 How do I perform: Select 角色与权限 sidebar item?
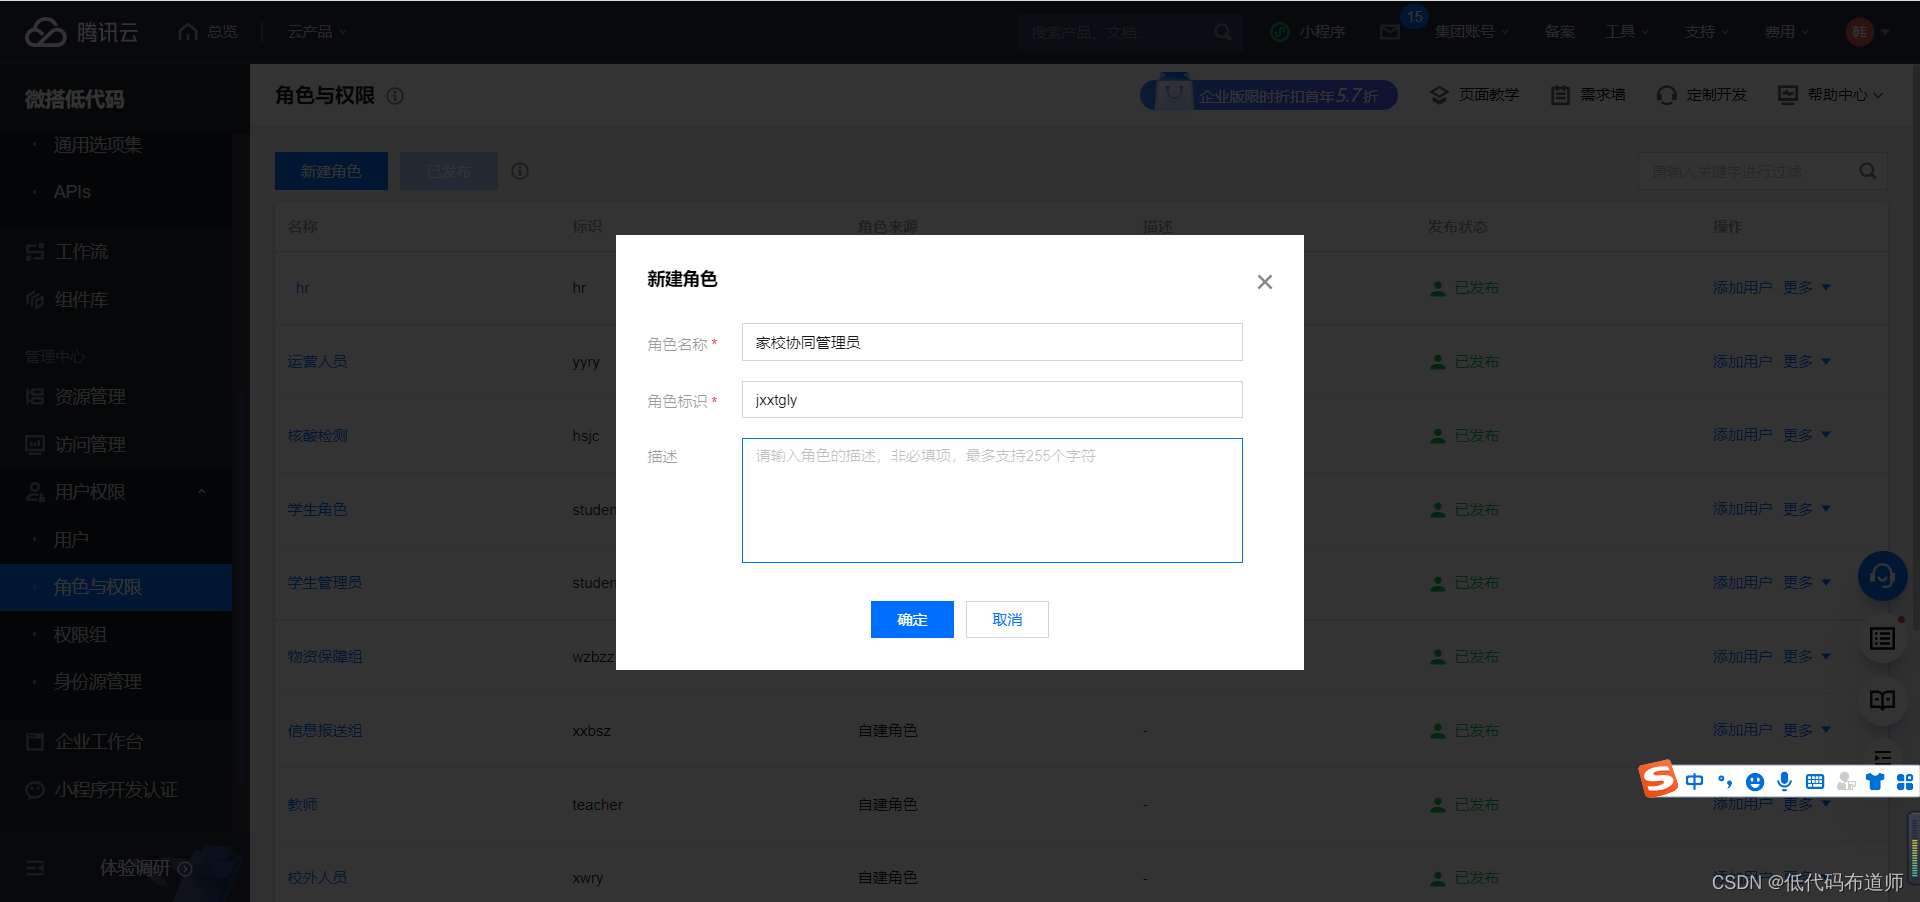tap(97, 587)
